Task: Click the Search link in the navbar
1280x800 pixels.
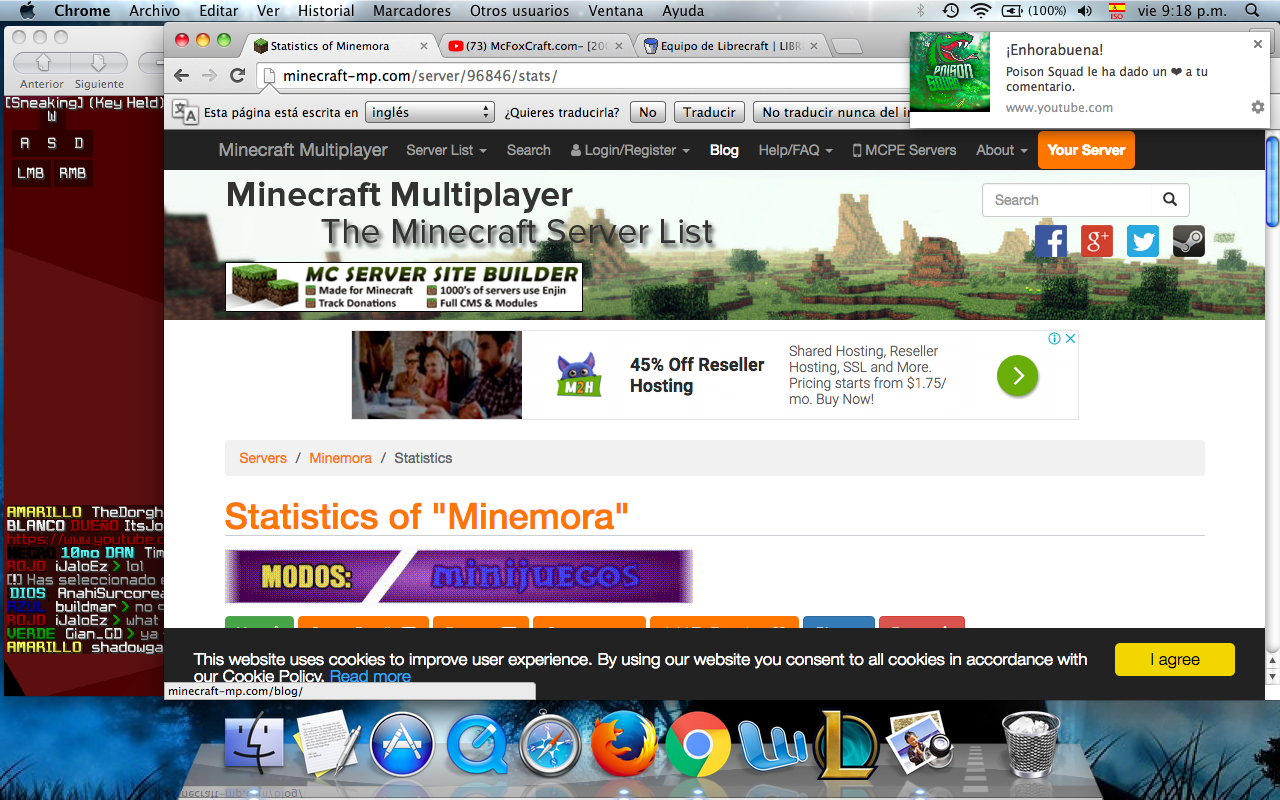Action: click(x=528, y=150)
